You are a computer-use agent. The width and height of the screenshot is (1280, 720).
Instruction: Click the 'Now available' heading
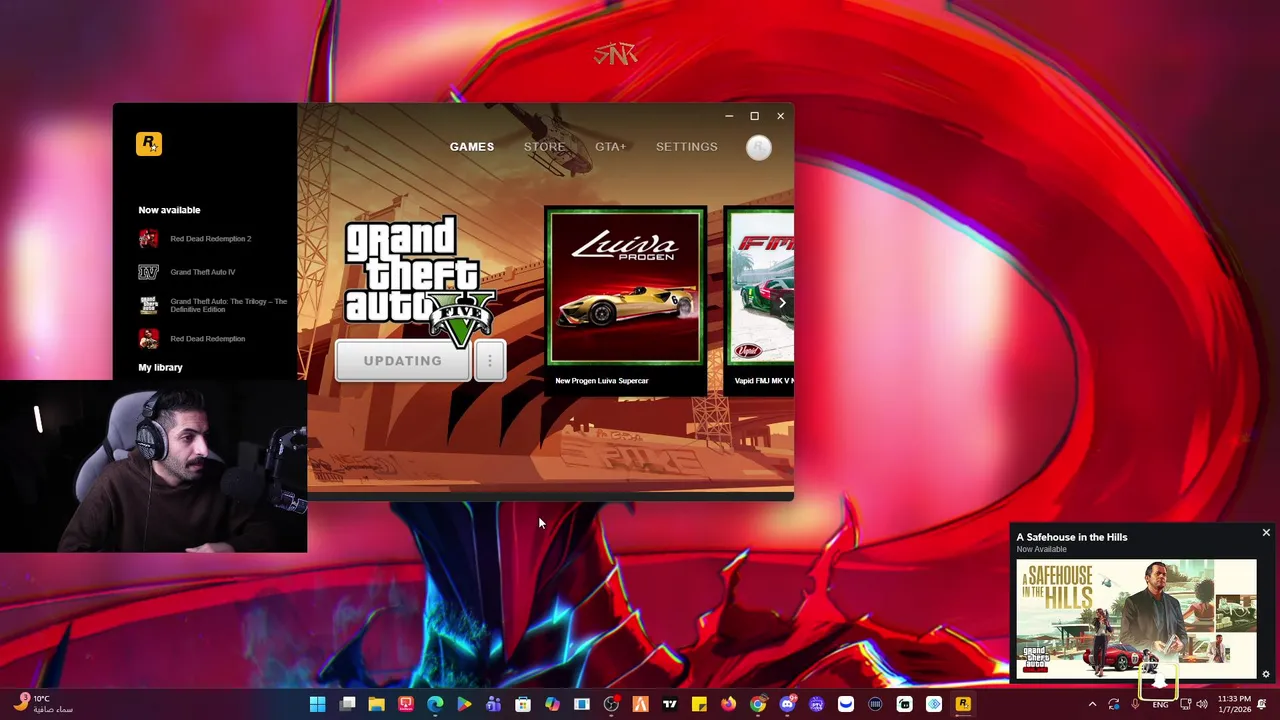pos(169,210)
